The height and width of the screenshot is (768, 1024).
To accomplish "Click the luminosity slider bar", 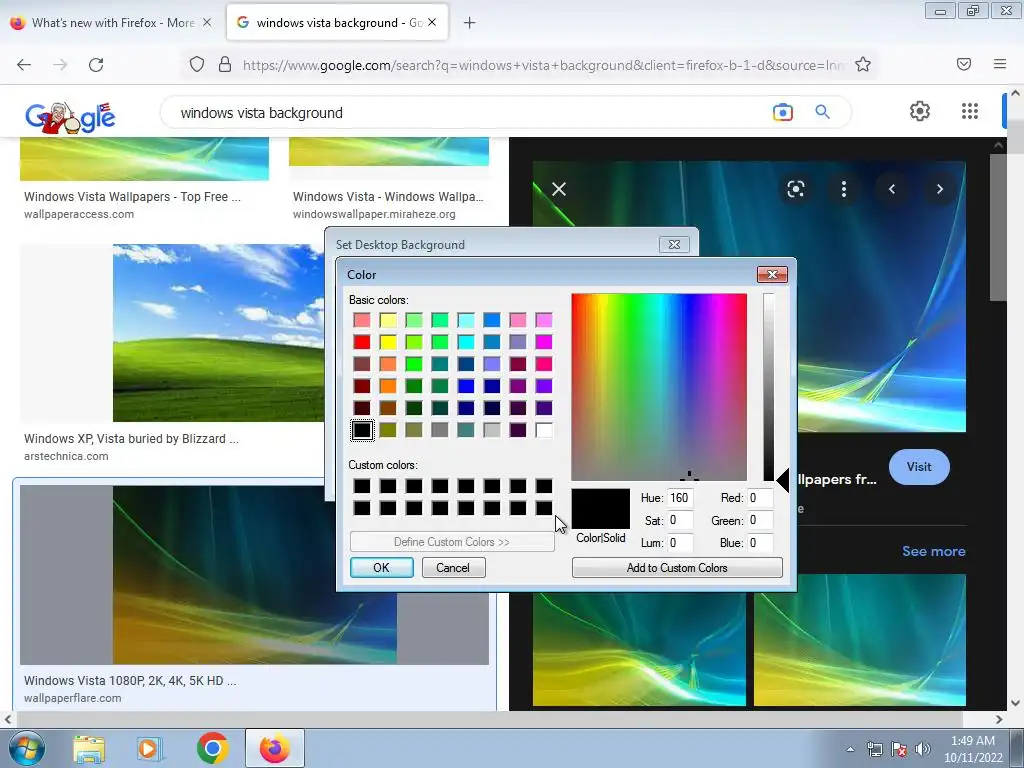I will 769,387.
